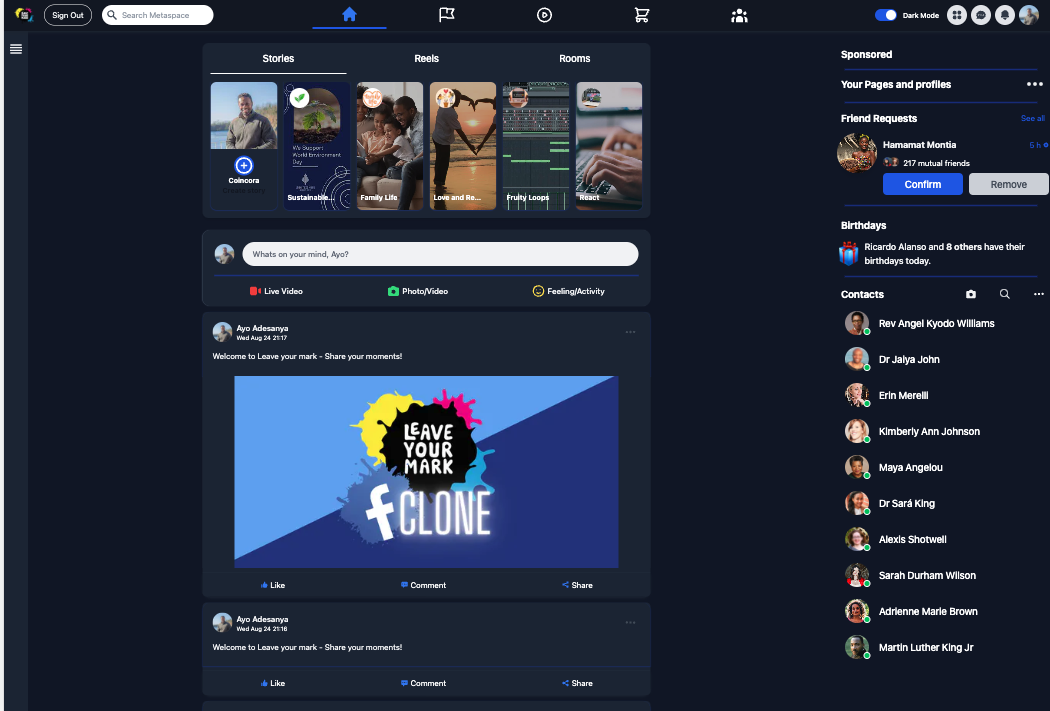Open options menu on the 21:17 post
1050x711 pixels.
(630, 332)
